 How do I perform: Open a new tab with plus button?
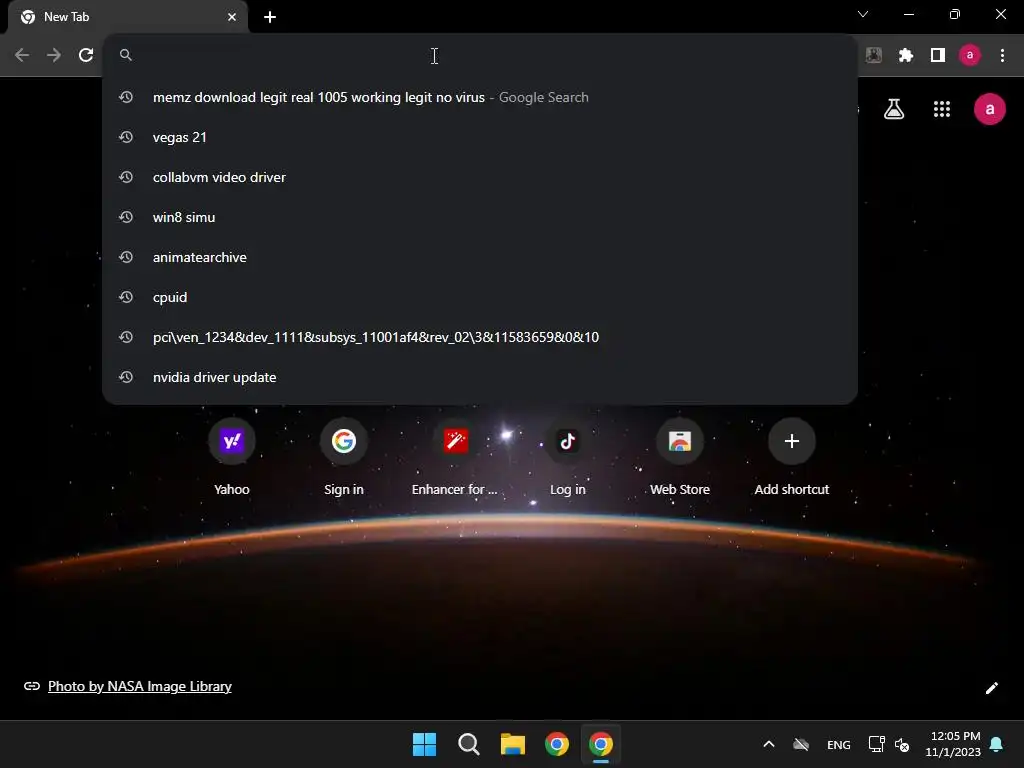pos(270,17)
